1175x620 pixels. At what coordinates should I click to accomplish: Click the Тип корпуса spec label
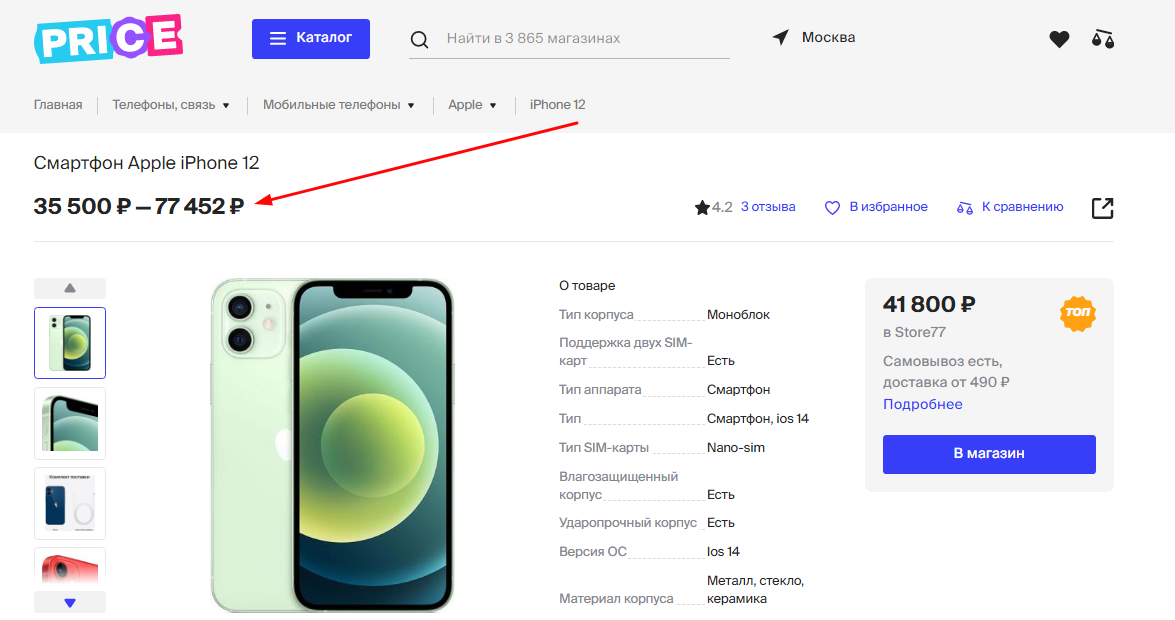pos(596,315)
